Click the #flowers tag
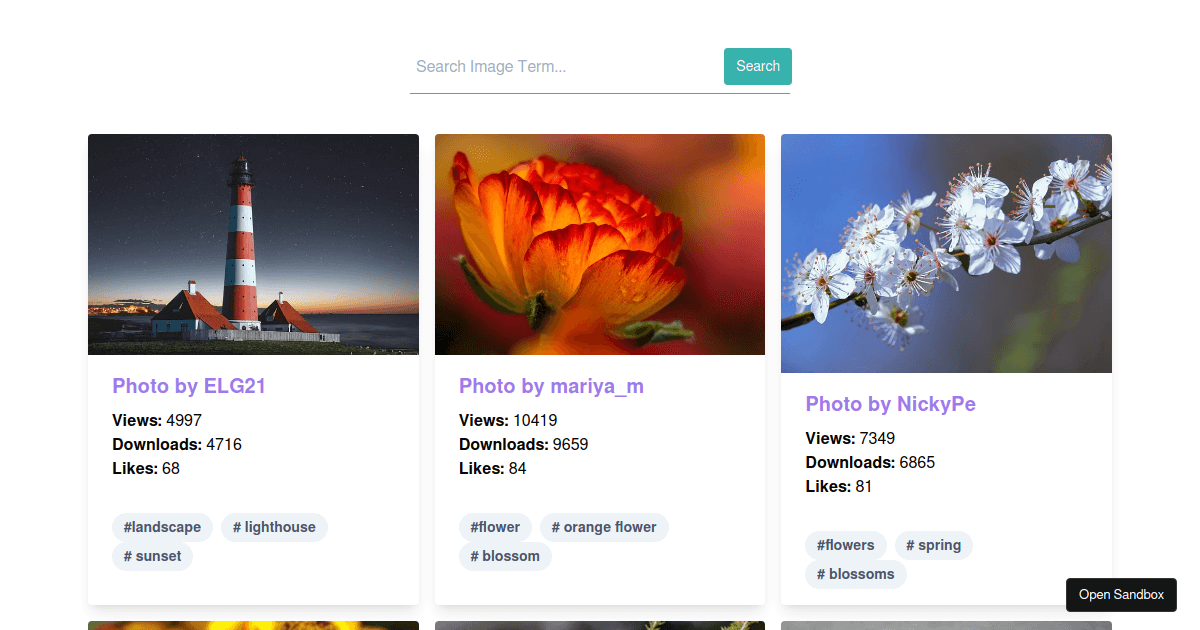This screenshot has height=630, width=1200. tap(846, 545)
